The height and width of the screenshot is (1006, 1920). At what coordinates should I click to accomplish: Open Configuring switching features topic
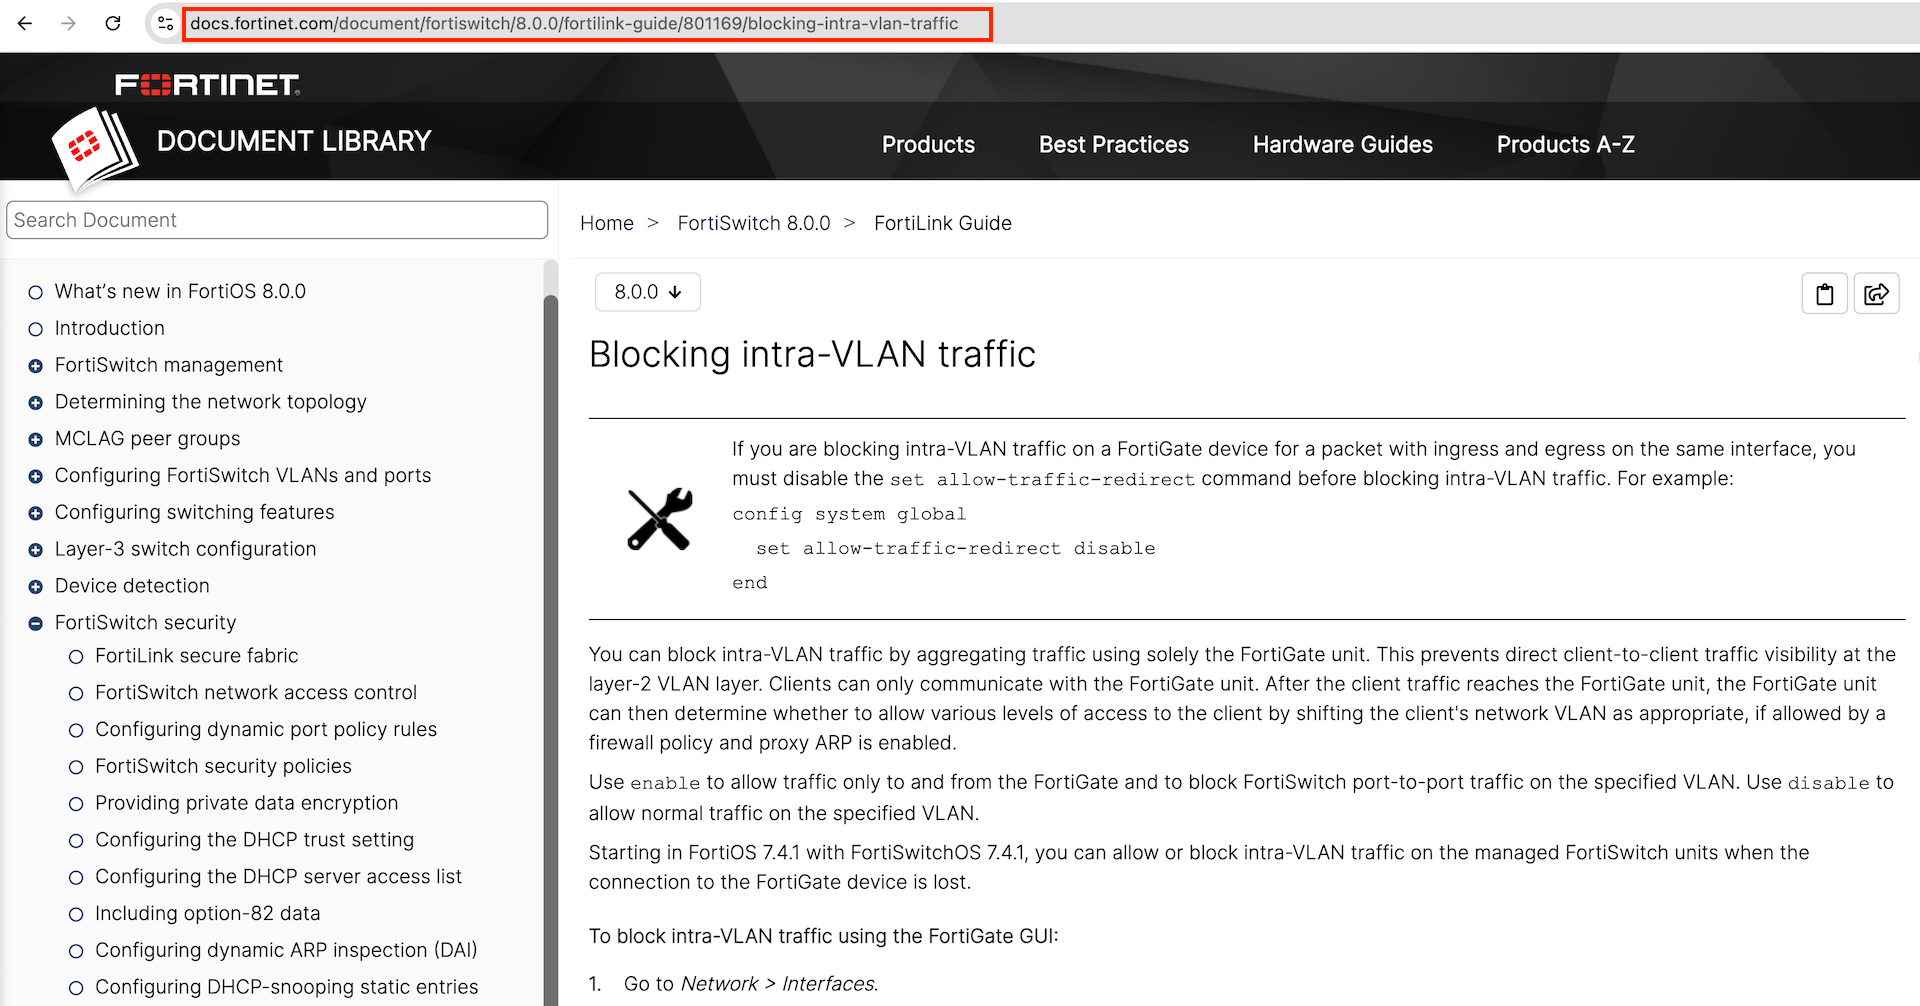195,512
